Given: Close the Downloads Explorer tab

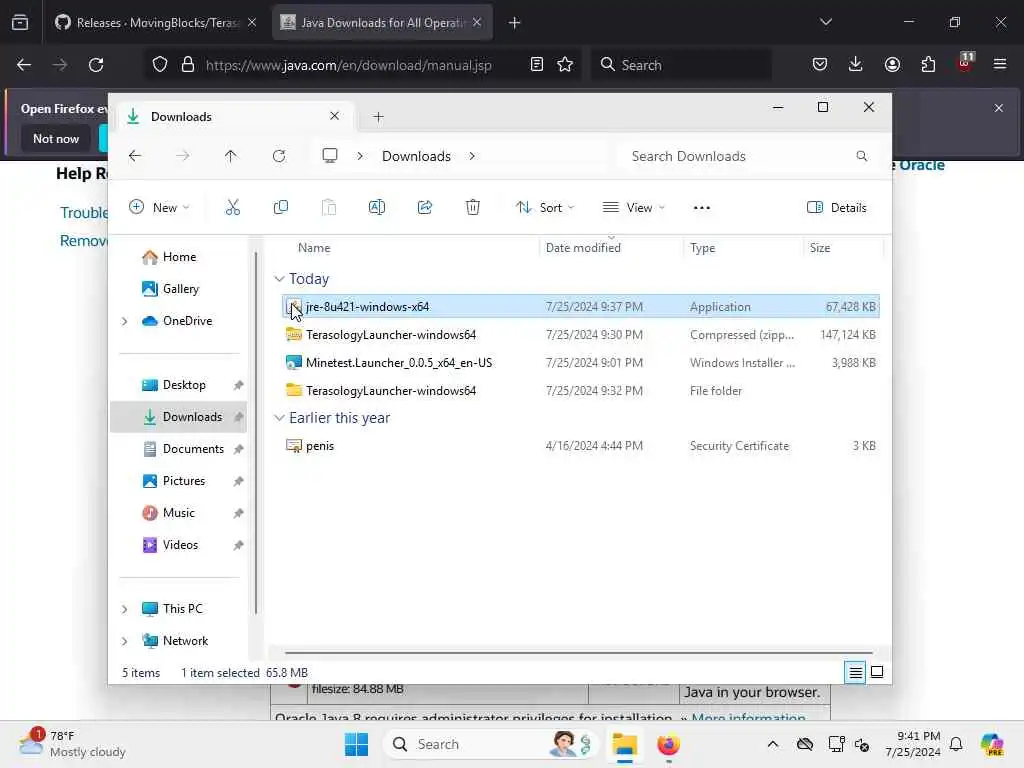Looking at the screenshot, I should pos(334,116).
